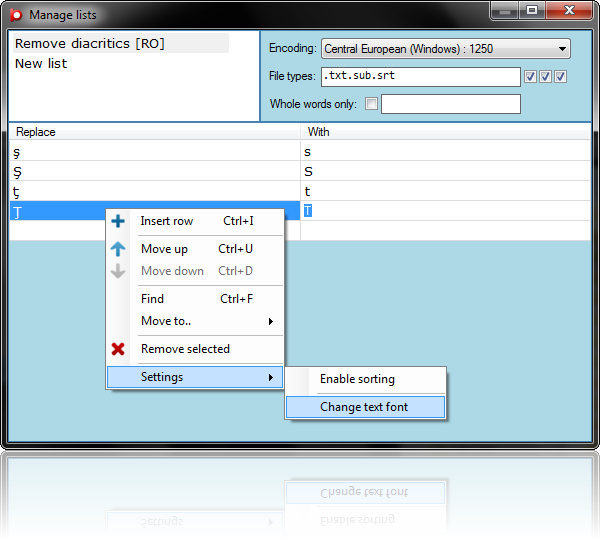Select Change text font option
Viewport: 600px width, 540px height.
(364, 407)
